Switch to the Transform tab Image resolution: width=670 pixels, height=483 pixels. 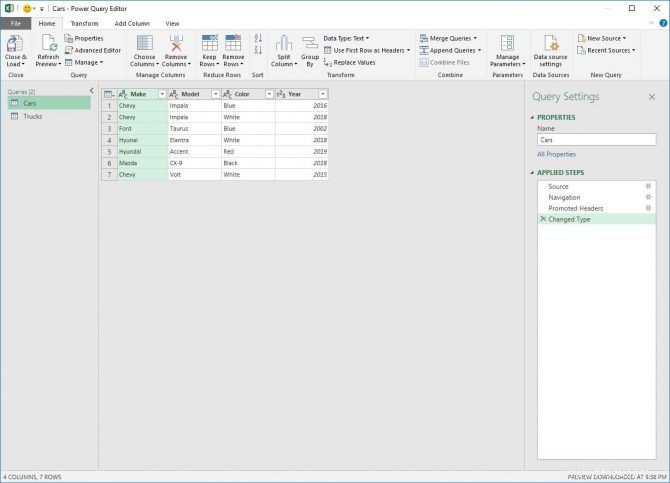click(84, 24)
